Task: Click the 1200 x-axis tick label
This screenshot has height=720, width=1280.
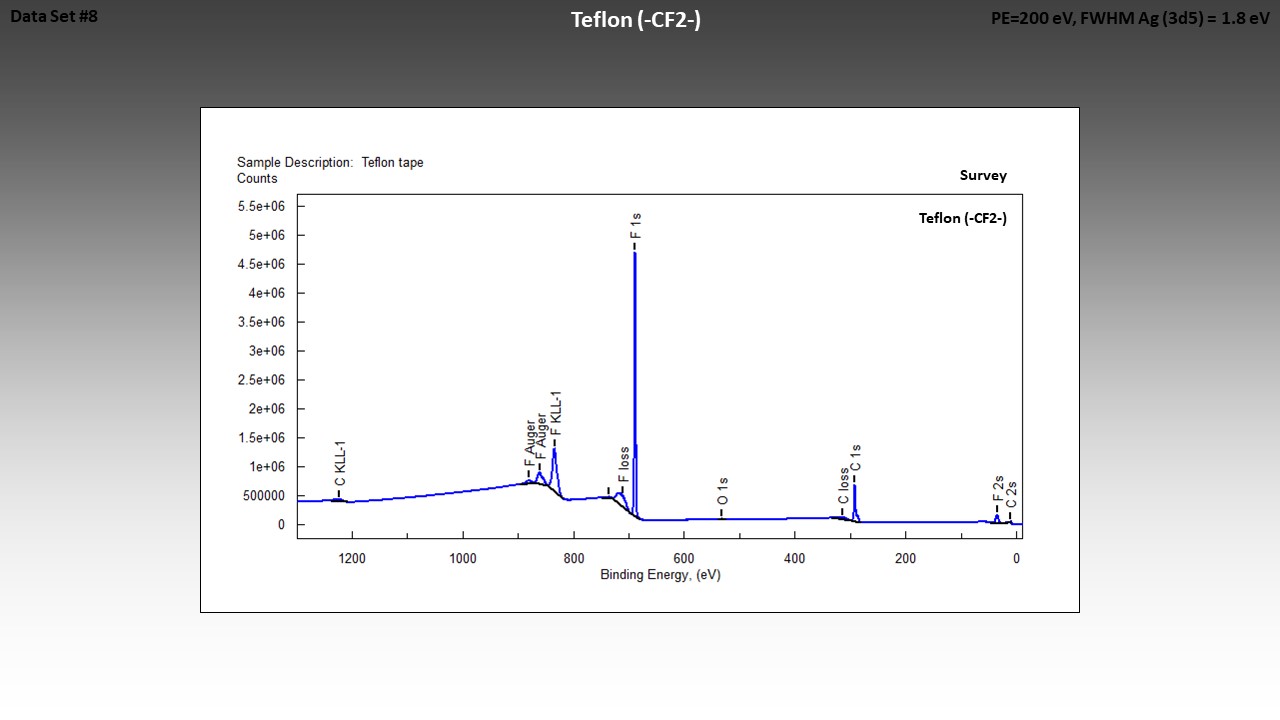Action: (352, 559)
